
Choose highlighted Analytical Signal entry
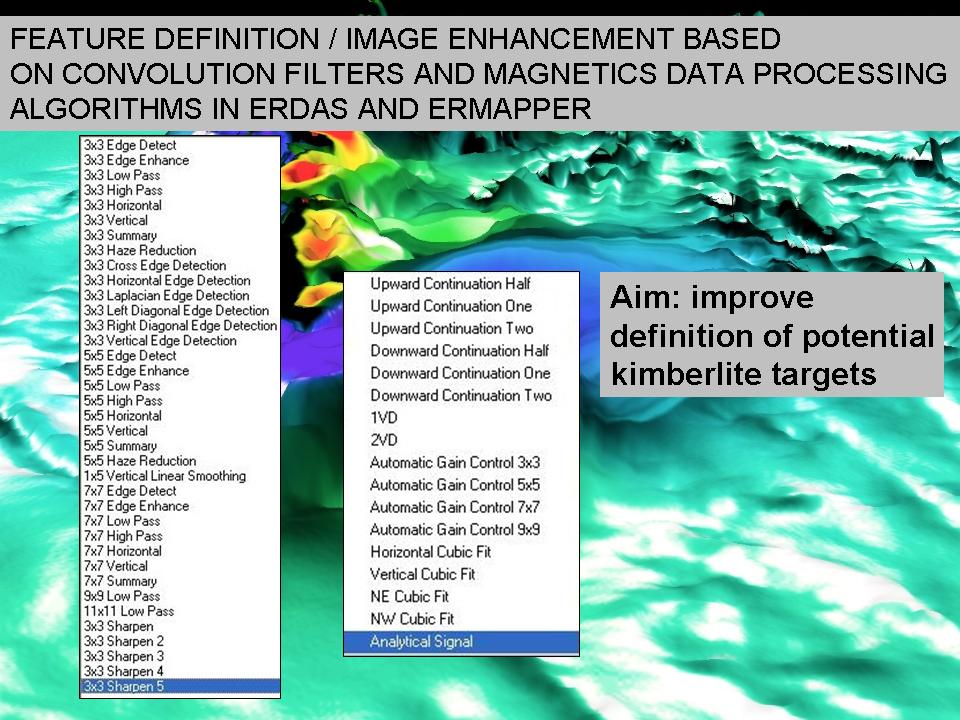pyautogui.click(x=461, y=642)
